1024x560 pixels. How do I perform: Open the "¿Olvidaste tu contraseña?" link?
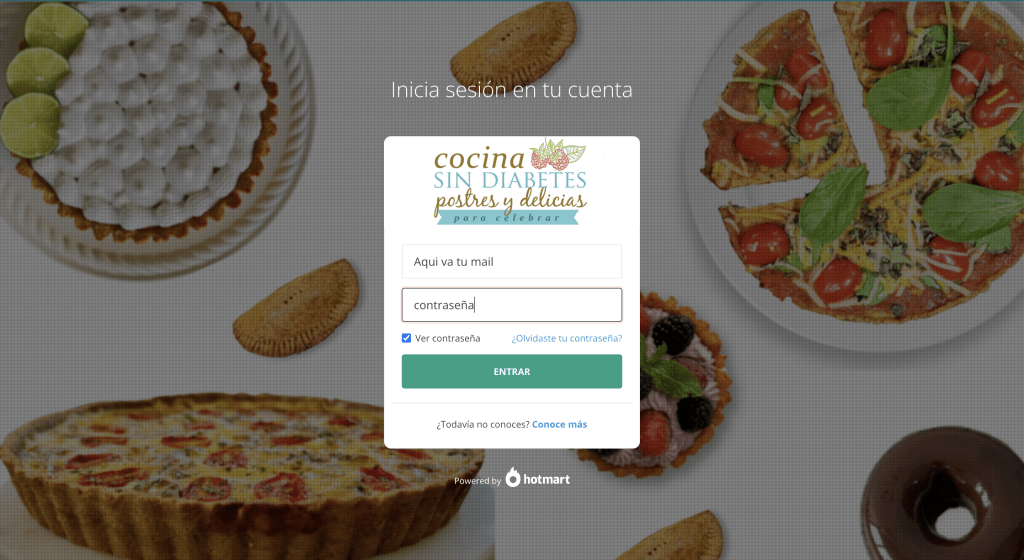566,338
